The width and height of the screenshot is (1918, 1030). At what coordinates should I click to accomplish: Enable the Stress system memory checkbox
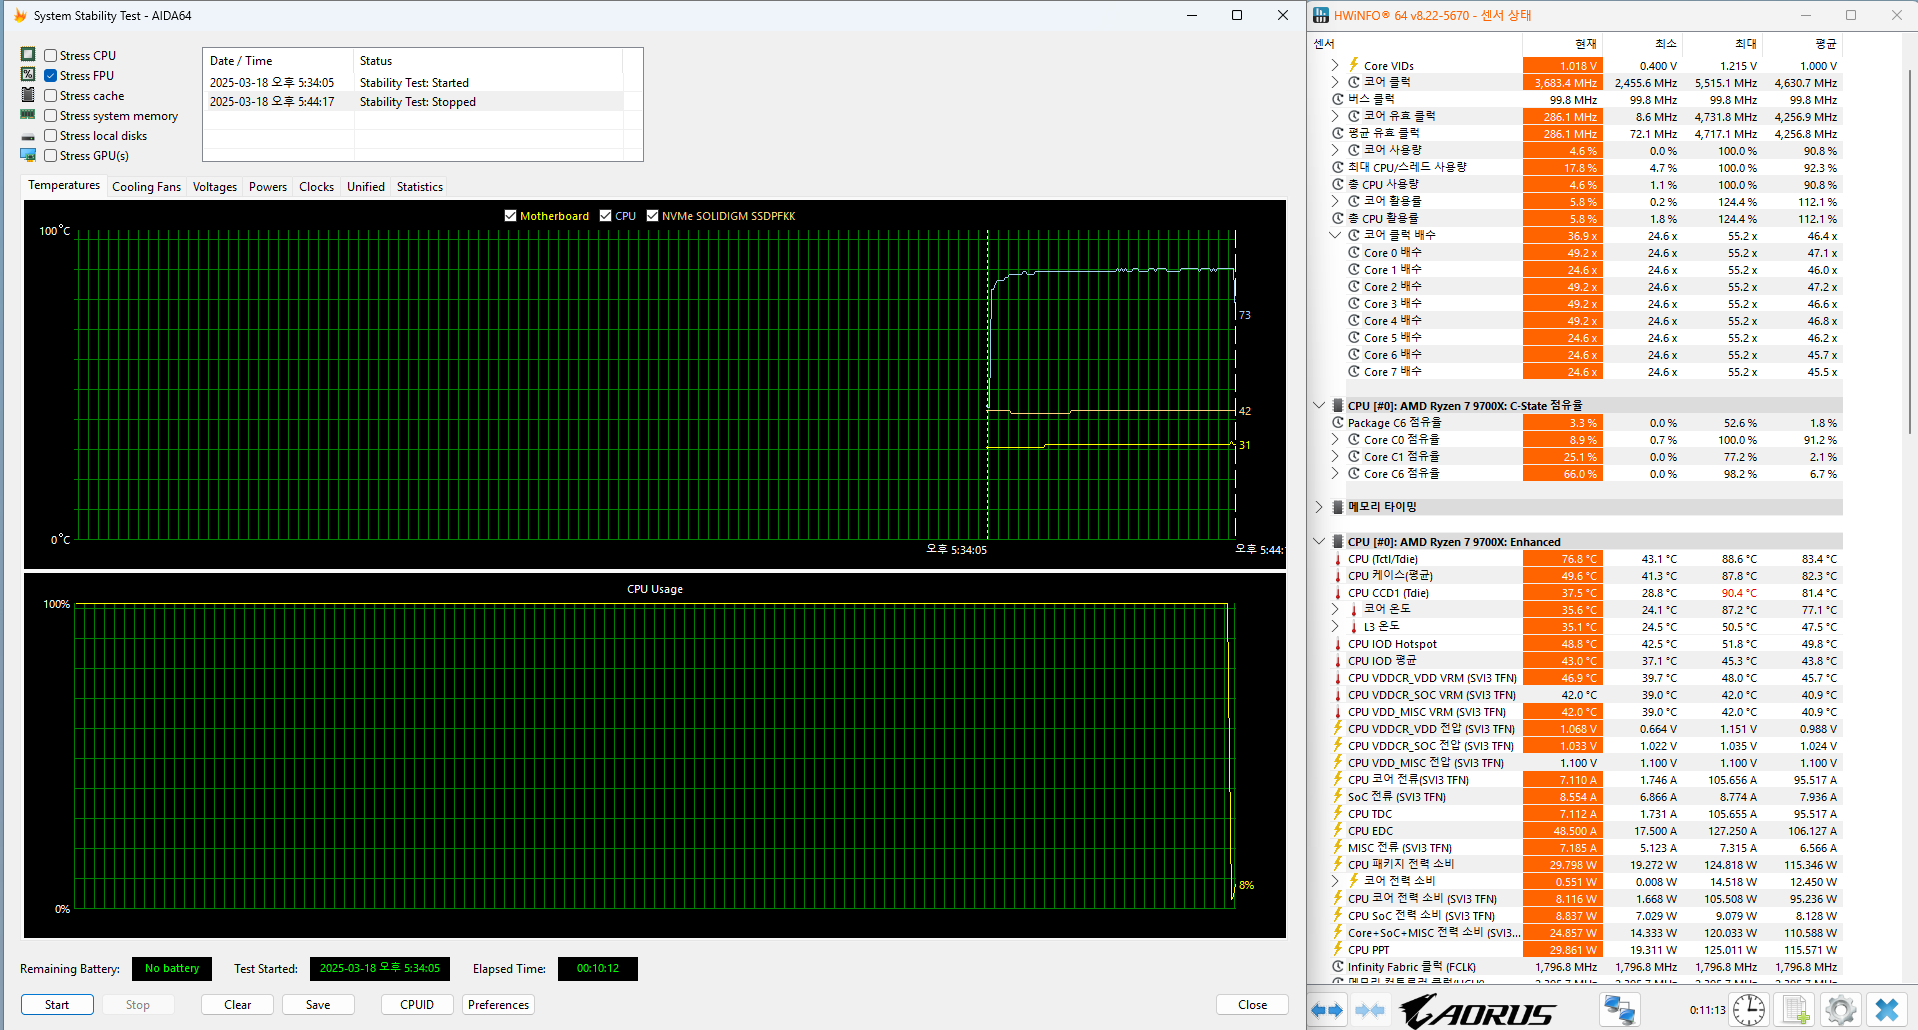coord(50,116)
